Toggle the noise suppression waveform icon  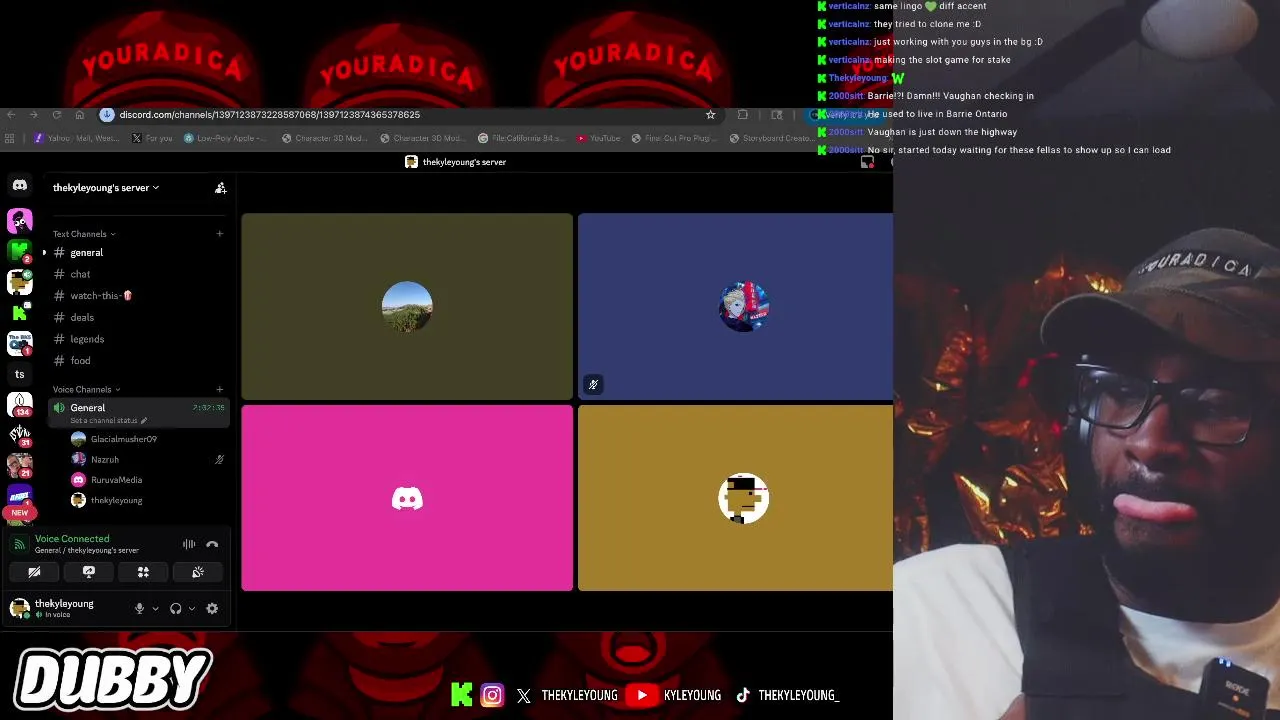tap(189, 545)
